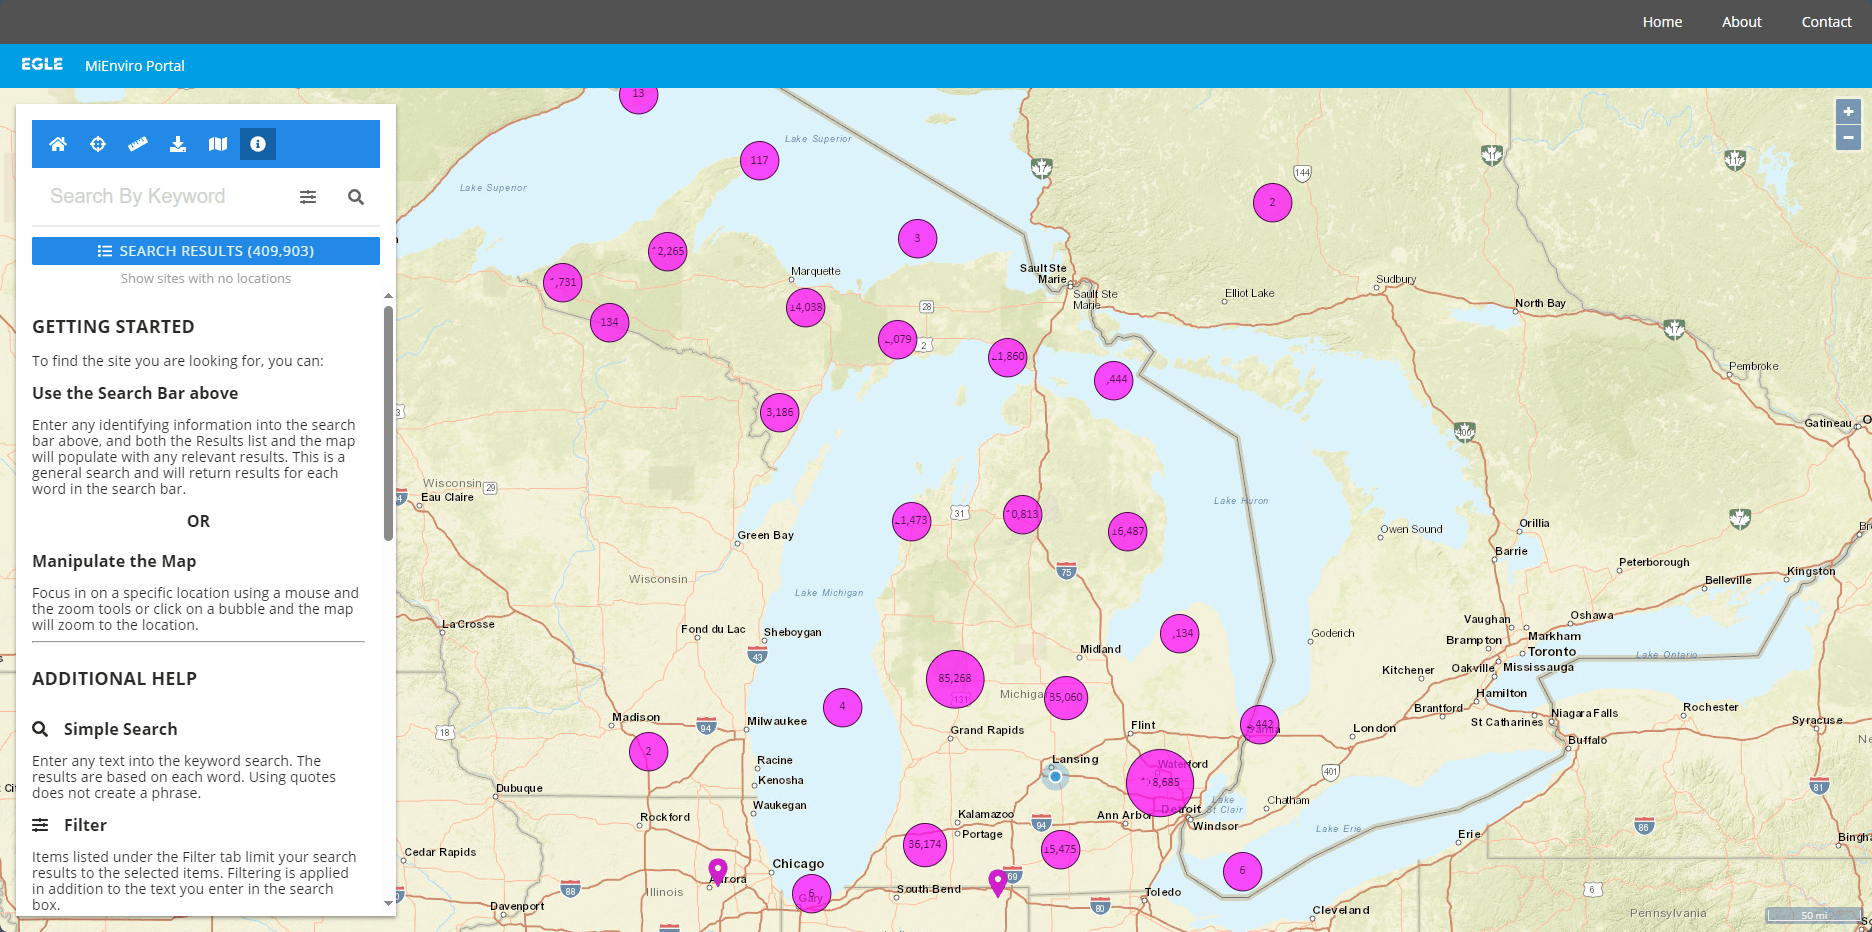Open the search filter sliders icon

click(308, 197)
